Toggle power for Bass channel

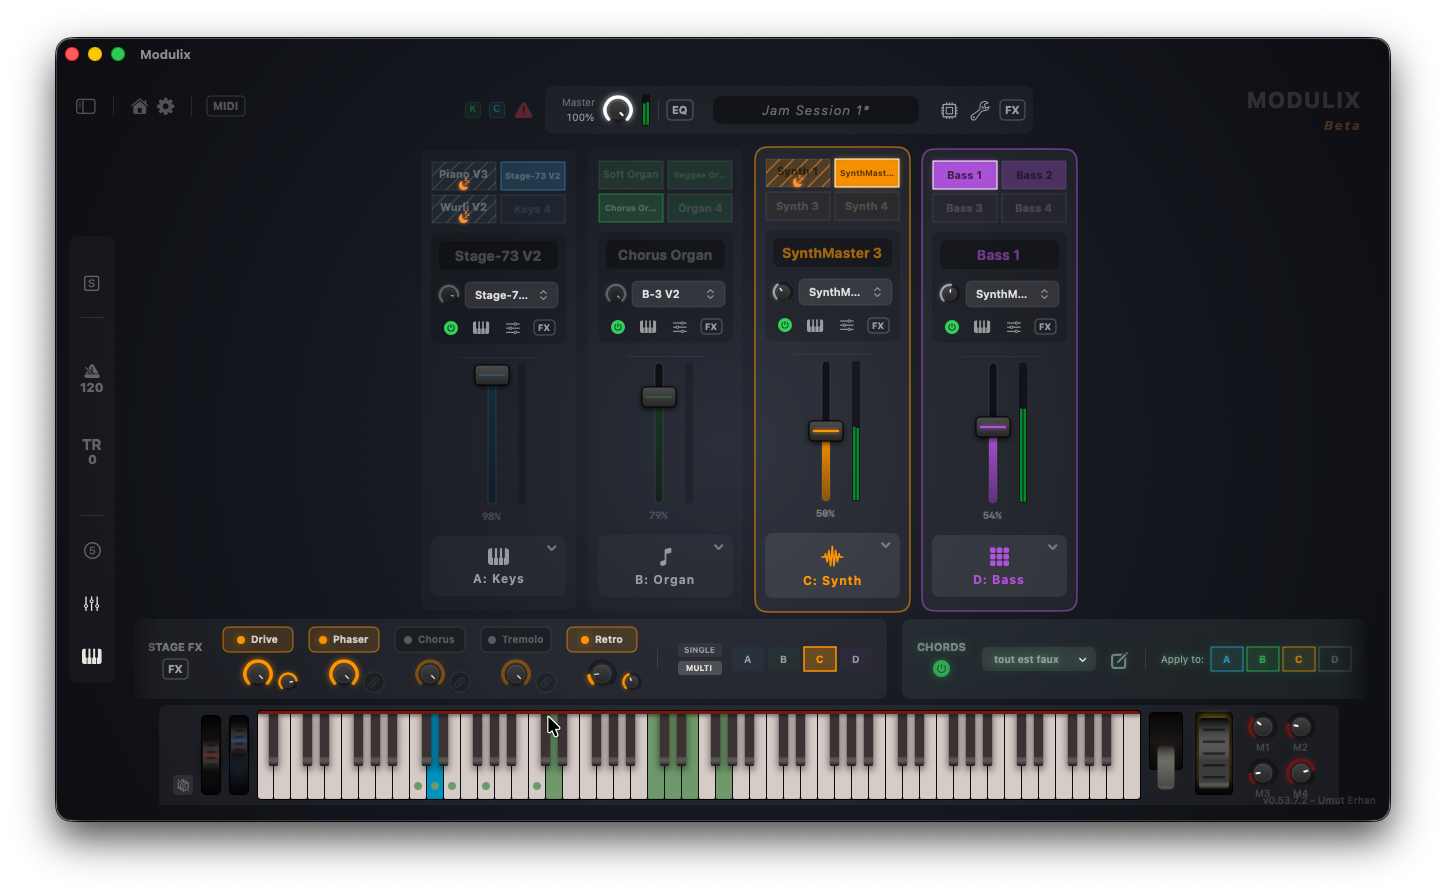[952, 327]
